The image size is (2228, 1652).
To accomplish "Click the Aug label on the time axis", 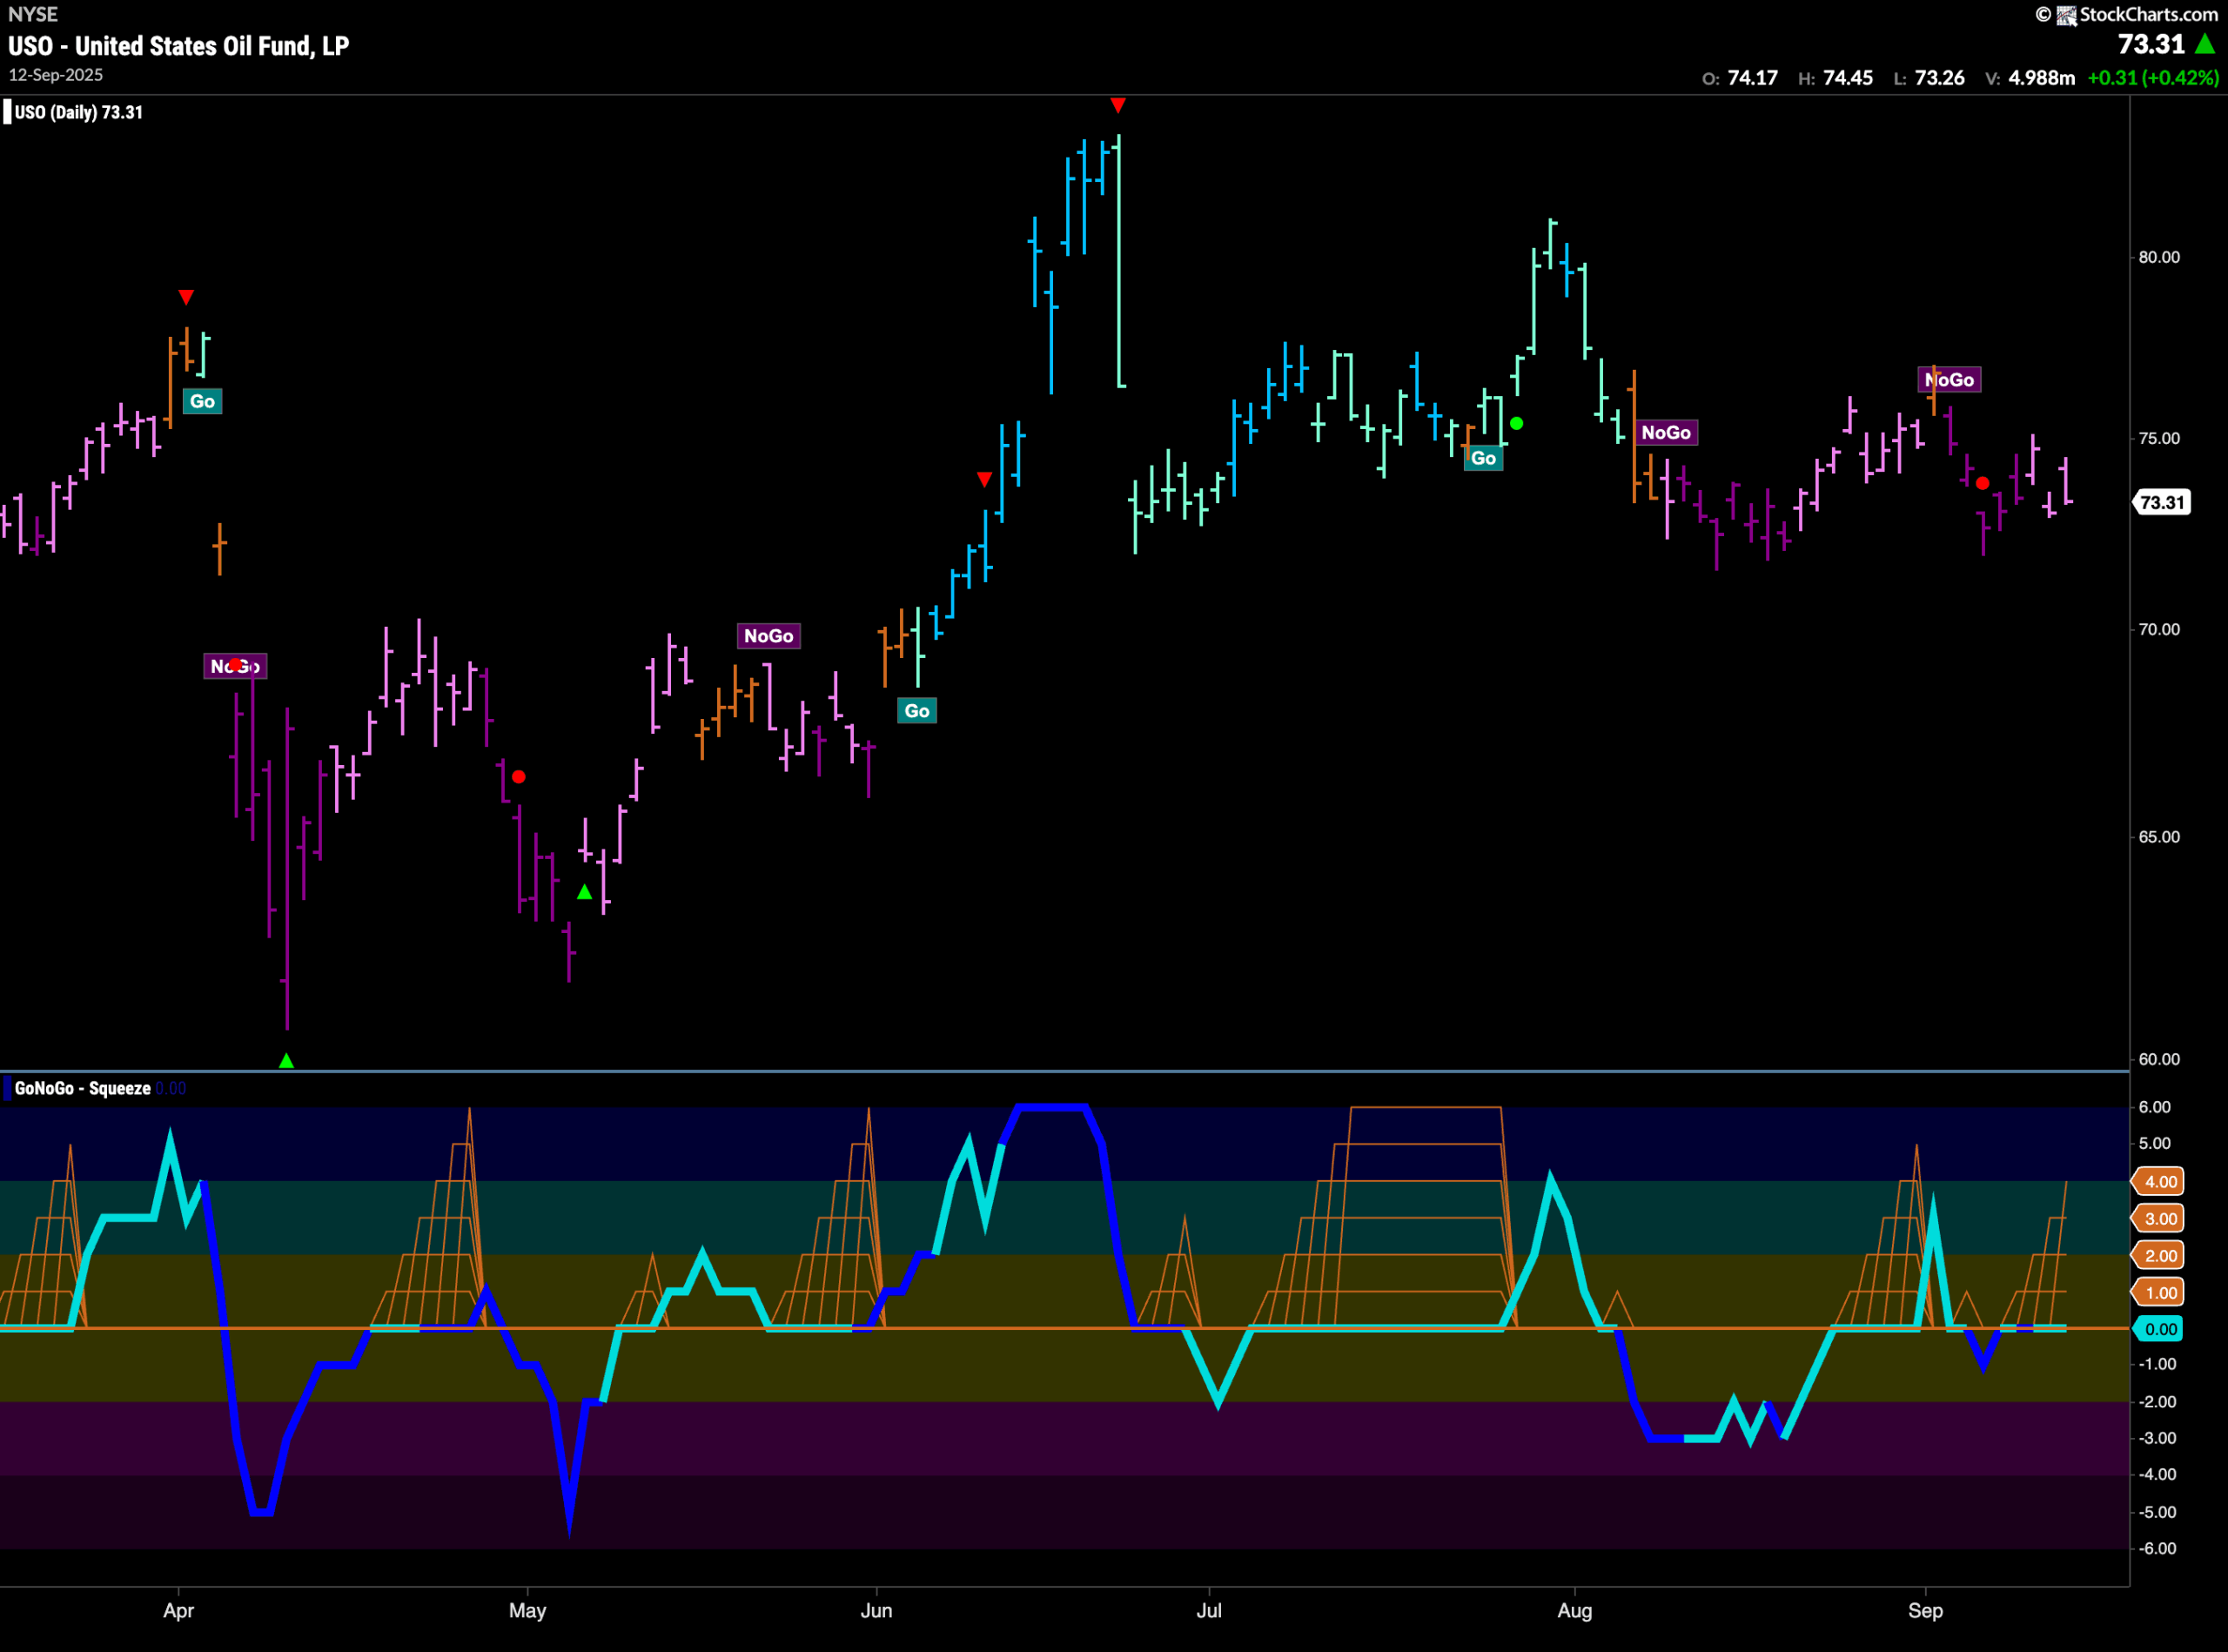I will pos(1575,1611).
